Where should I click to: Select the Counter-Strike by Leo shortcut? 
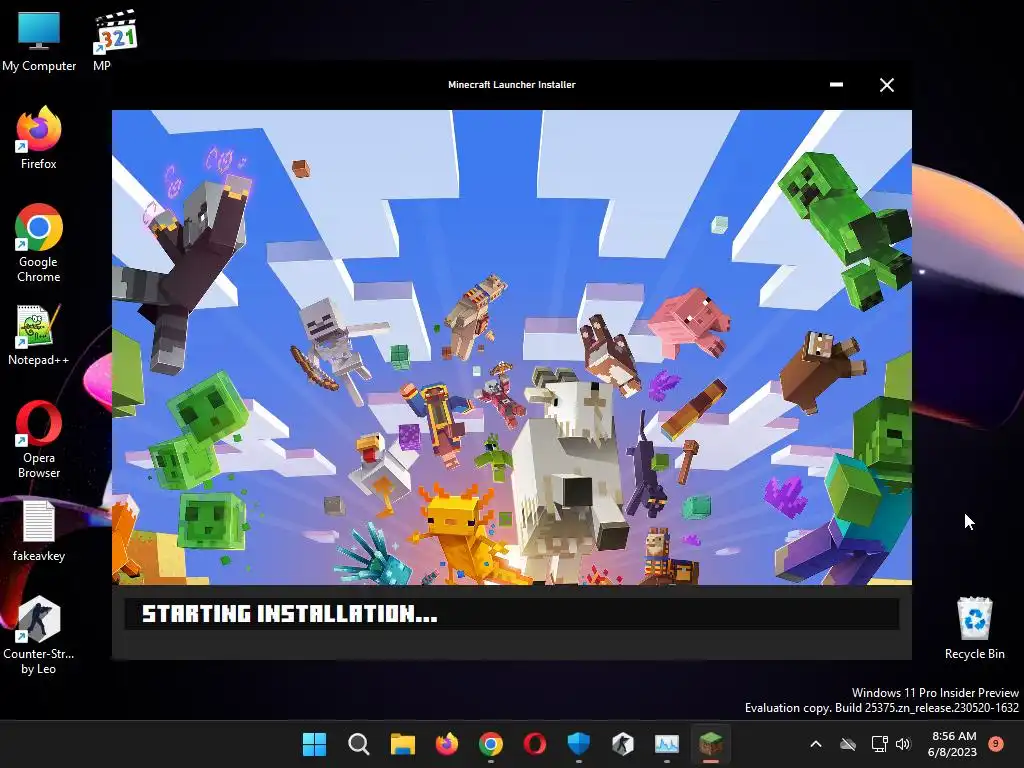(x=39, y=635)
